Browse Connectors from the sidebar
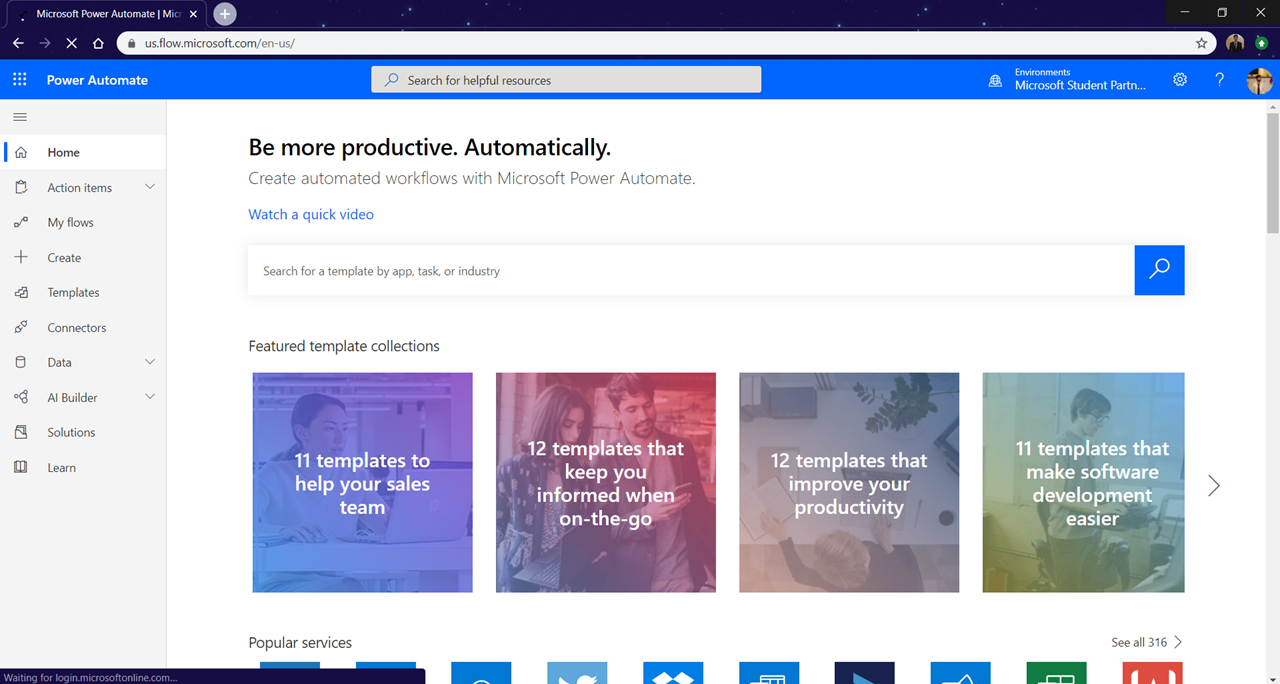1280x684 pixels. point(77,327)
